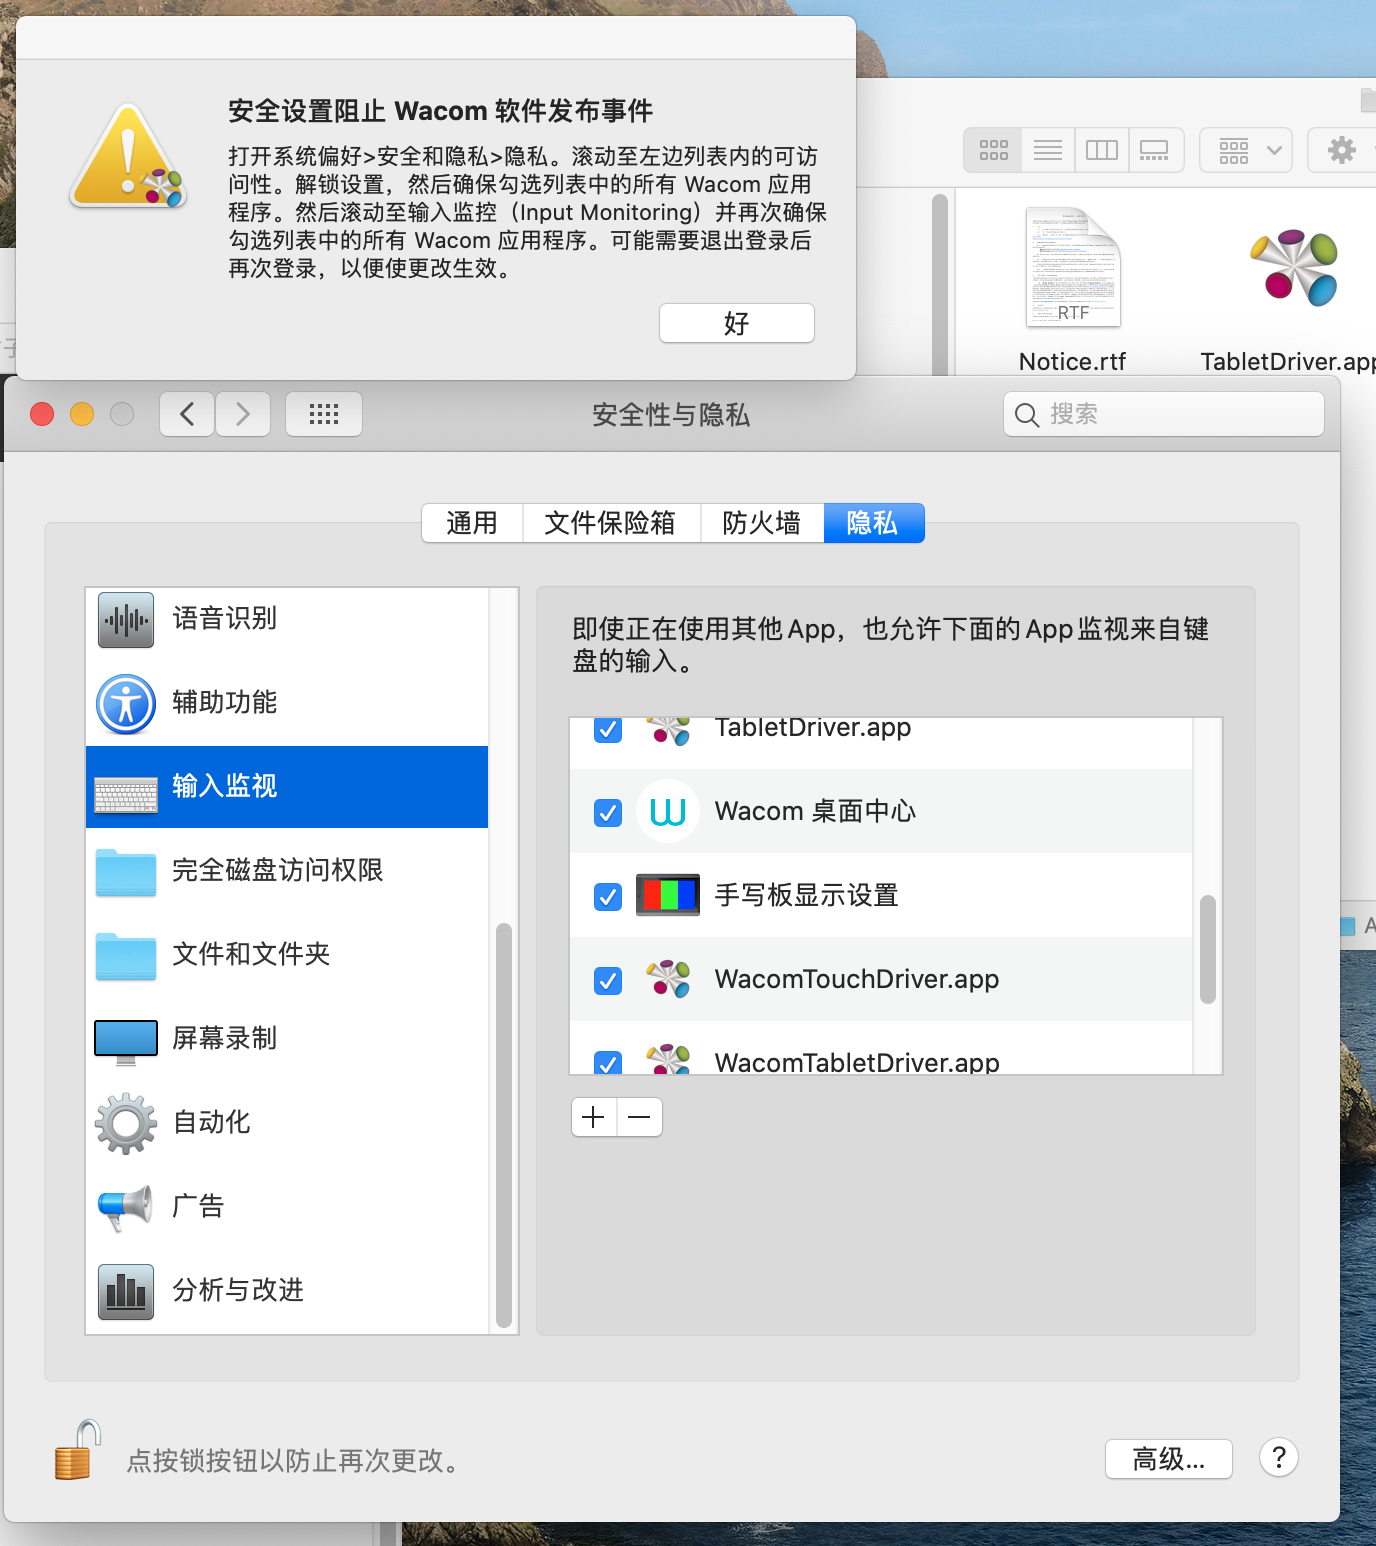The height and width of the screenshot is (1546, 1376).
Task: Uncheck the TabletDriver.app checkbox
Action: 608,730
